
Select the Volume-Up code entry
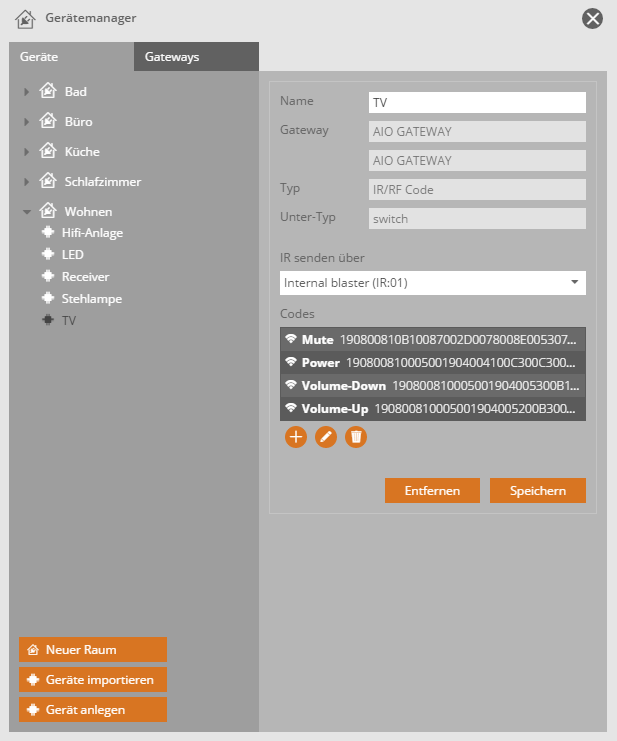[432, 409]
